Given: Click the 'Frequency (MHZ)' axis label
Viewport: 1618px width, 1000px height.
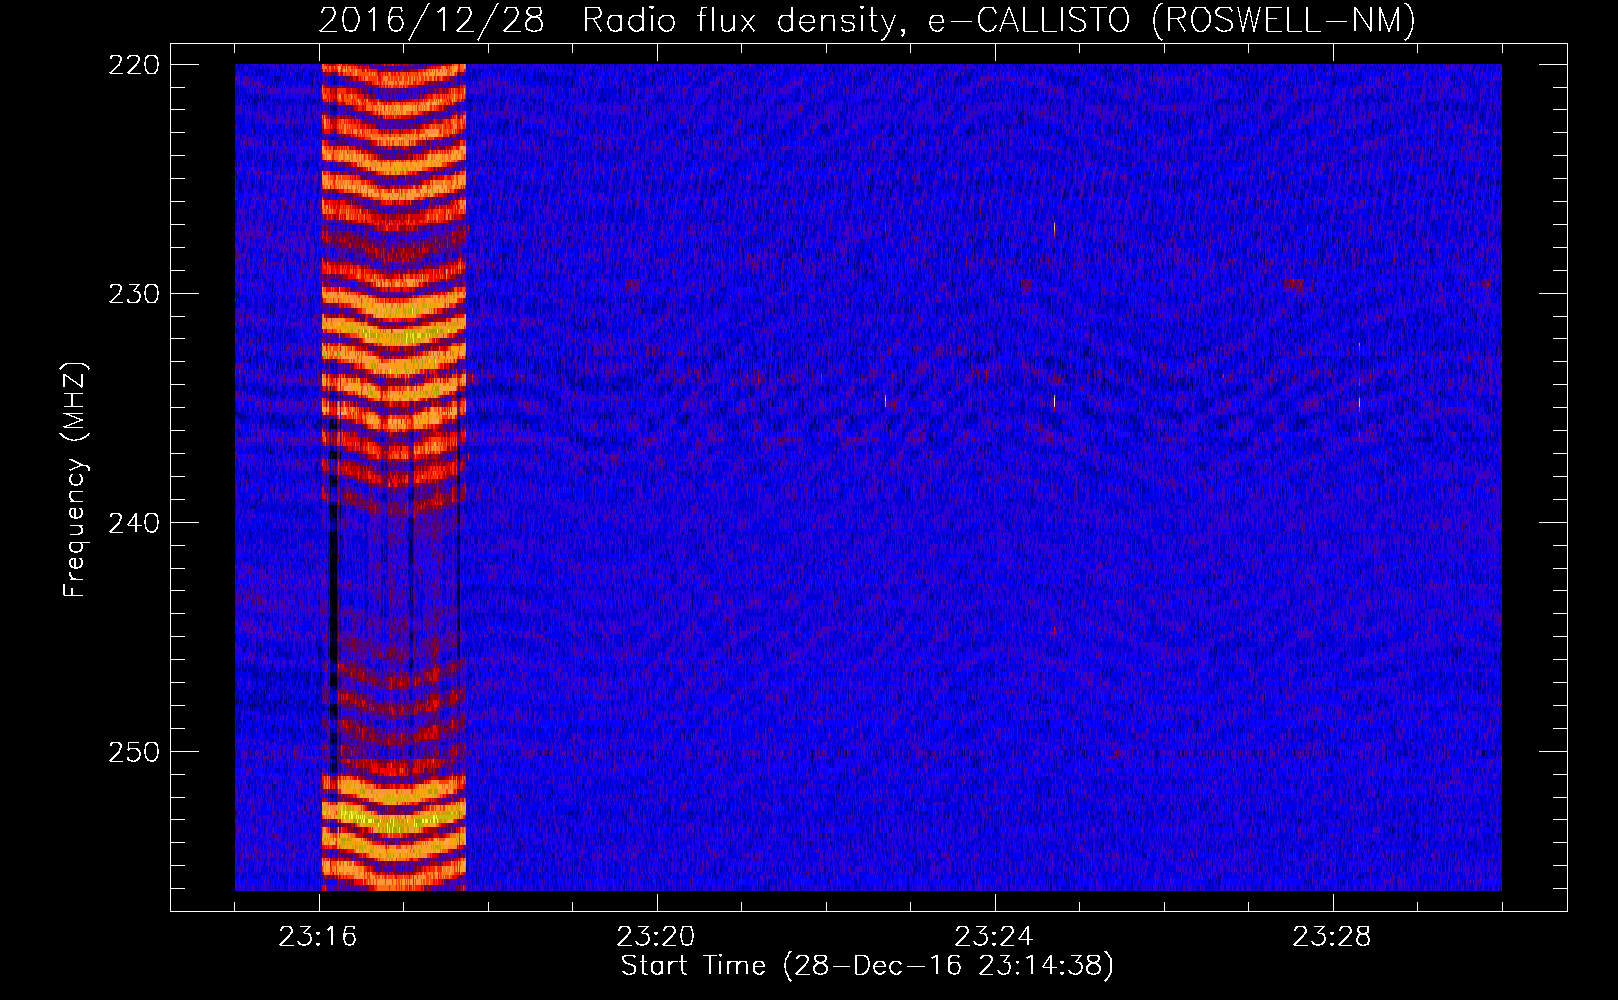Looking at the screenshot, I should [75, 479].
